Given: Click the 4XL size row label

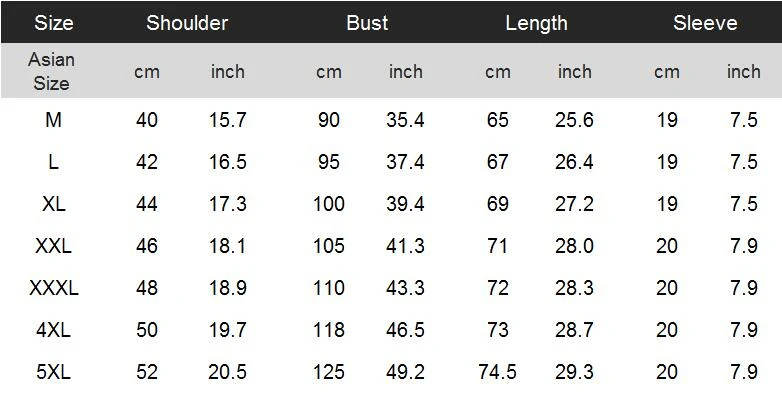Looking at the screenshot, I should click(x=53, y=330).
